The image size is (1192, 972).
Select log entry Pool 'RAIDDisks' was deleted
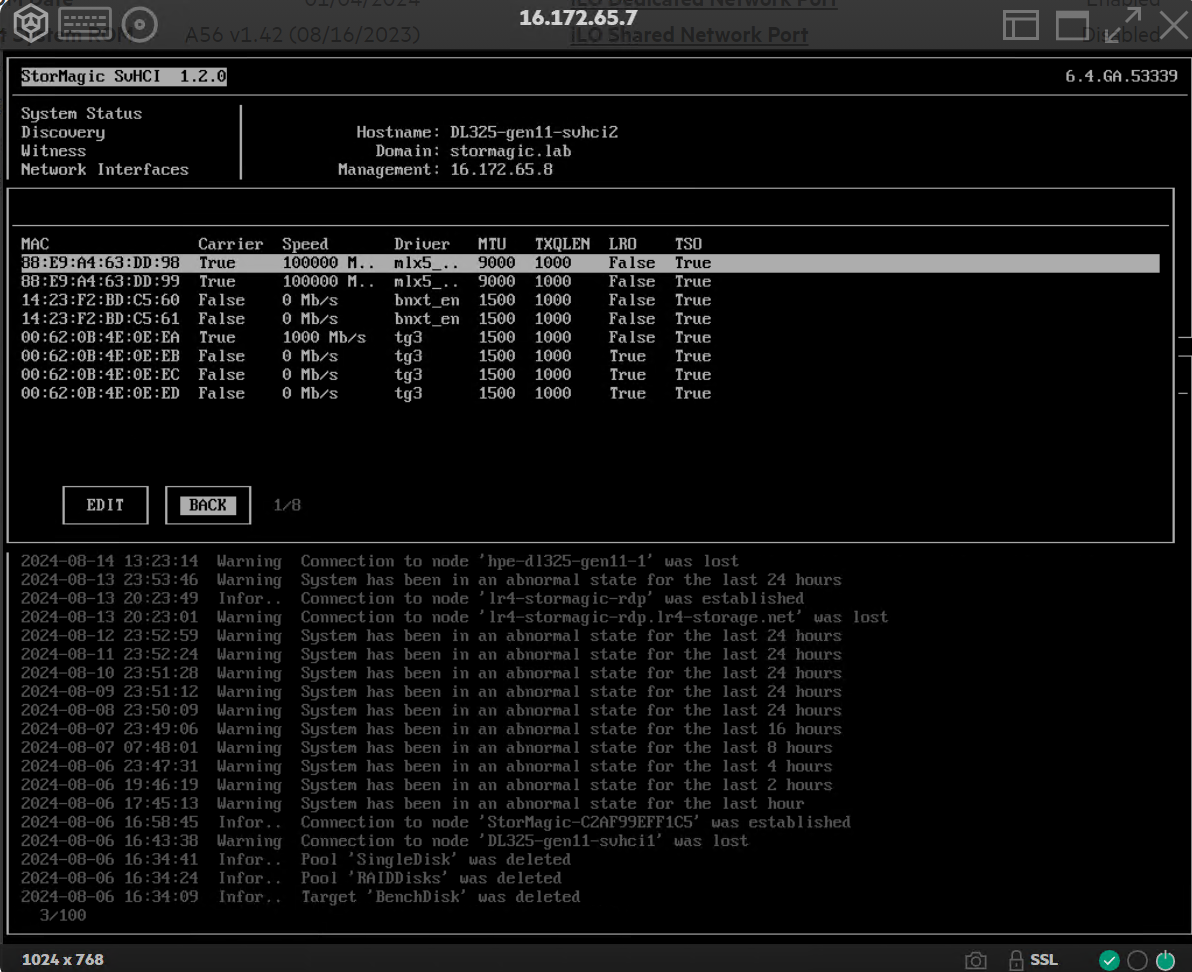[291, 879]
